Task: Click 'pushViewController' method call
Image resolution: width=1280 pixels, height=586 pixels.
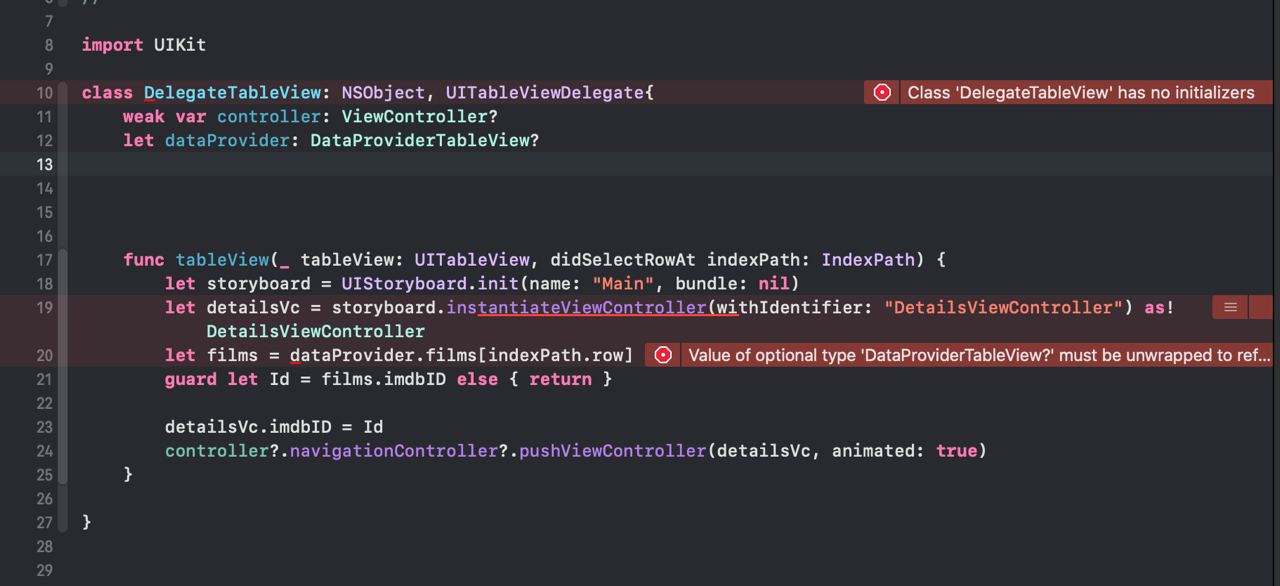Action: click(613, 451)
